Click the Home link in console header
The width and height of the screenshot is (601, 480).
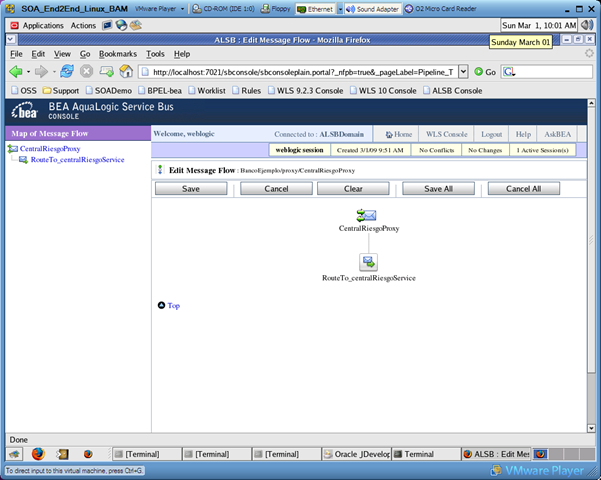(x=399, y=134)
